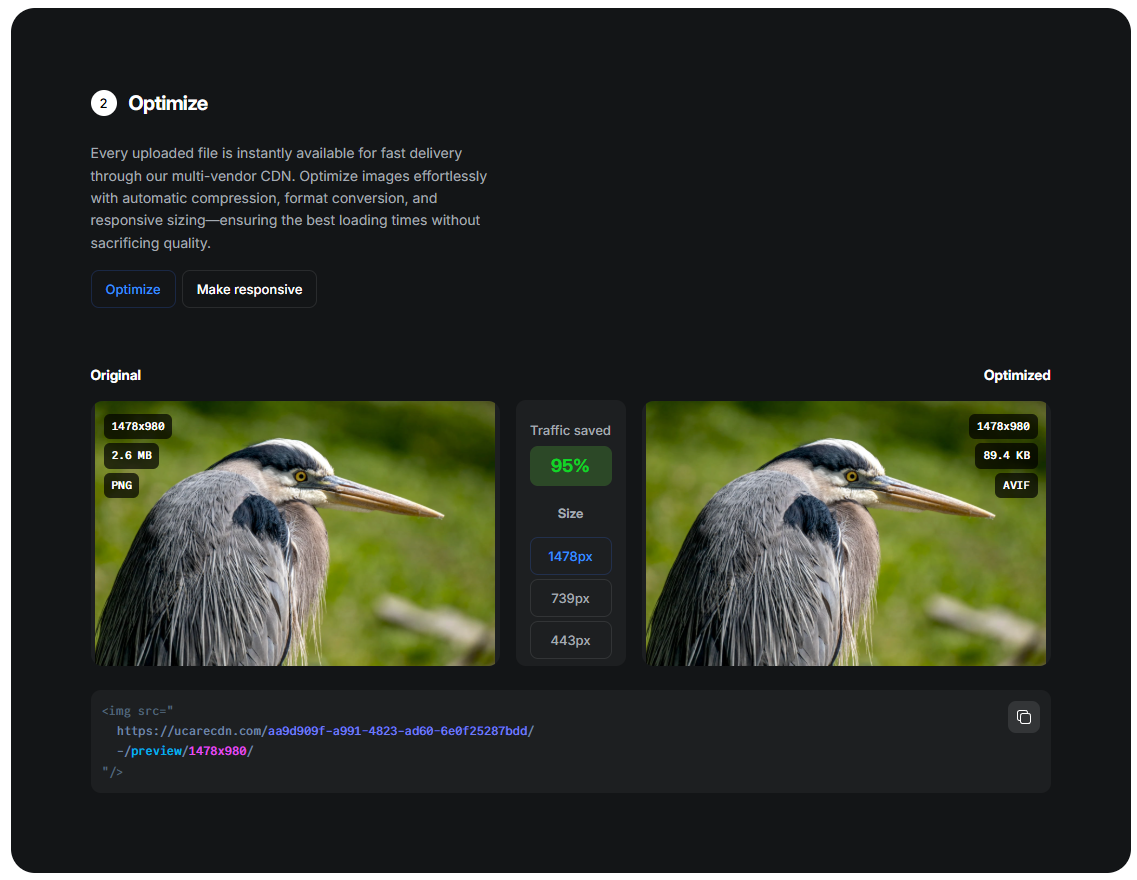Click the 89.4 KB size badge
This screenshot has height=880, width=1137.
pos(1006,456)
